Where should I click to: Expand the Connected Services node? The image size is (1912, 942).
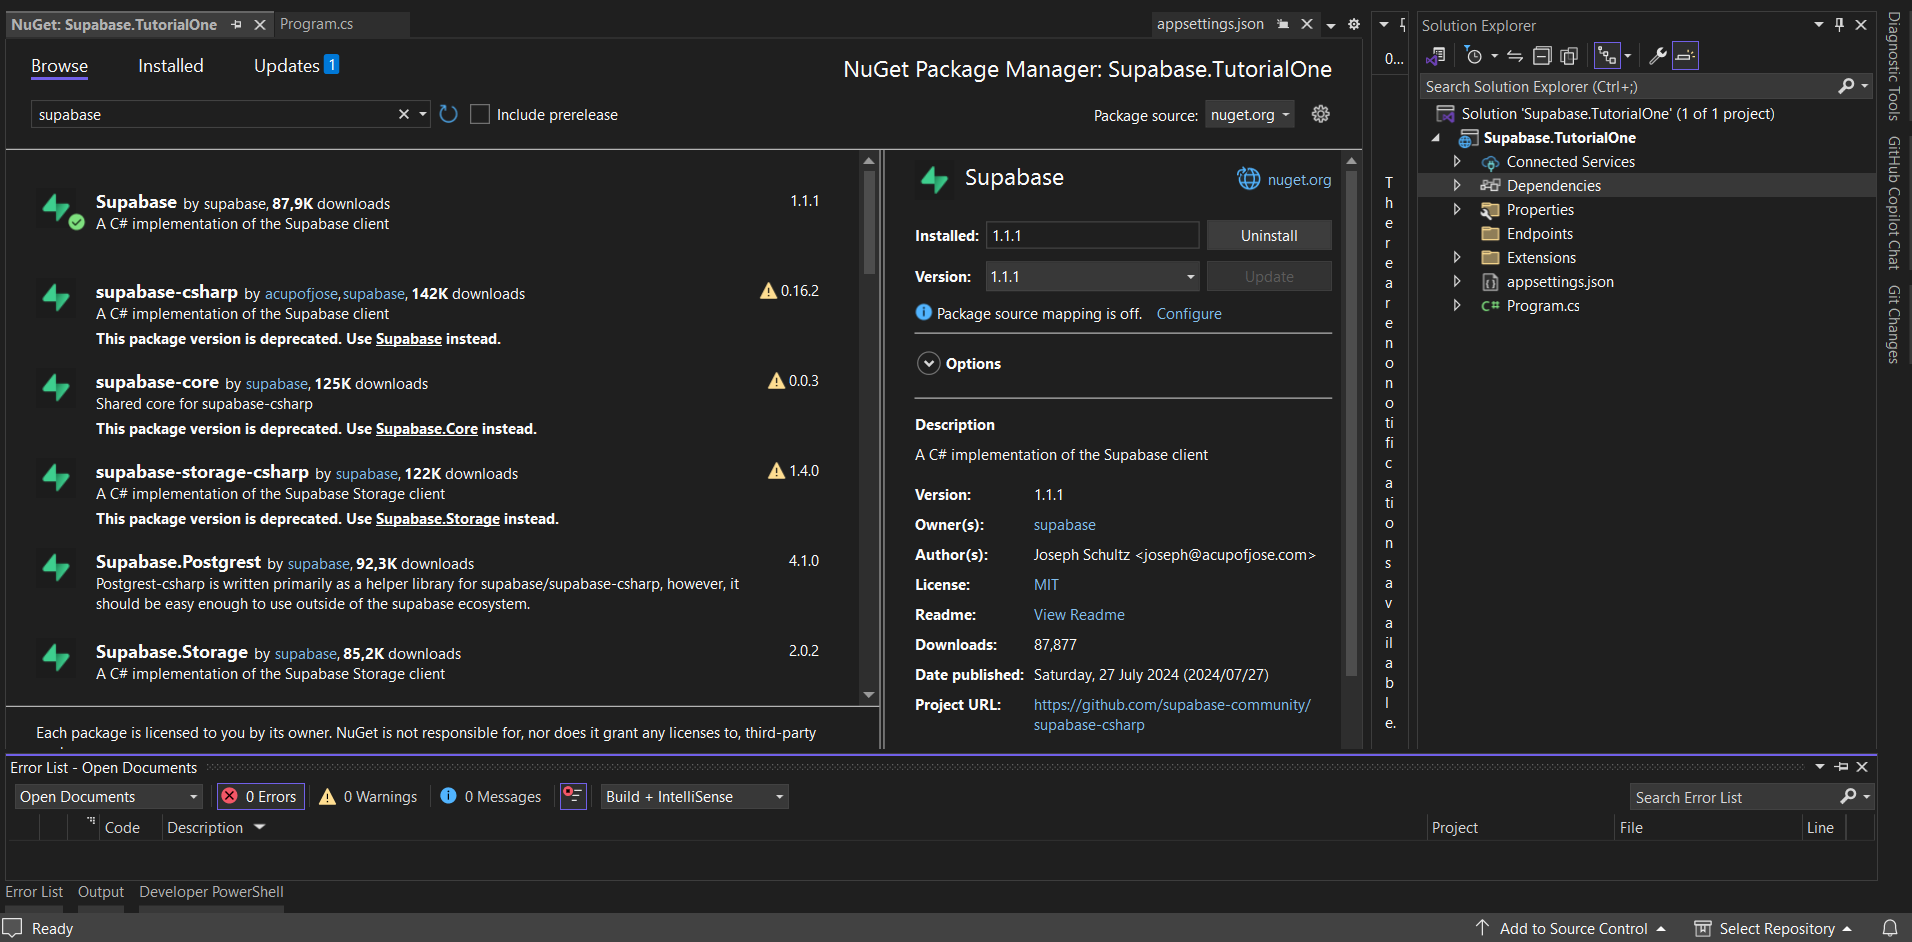(1457, 161)
